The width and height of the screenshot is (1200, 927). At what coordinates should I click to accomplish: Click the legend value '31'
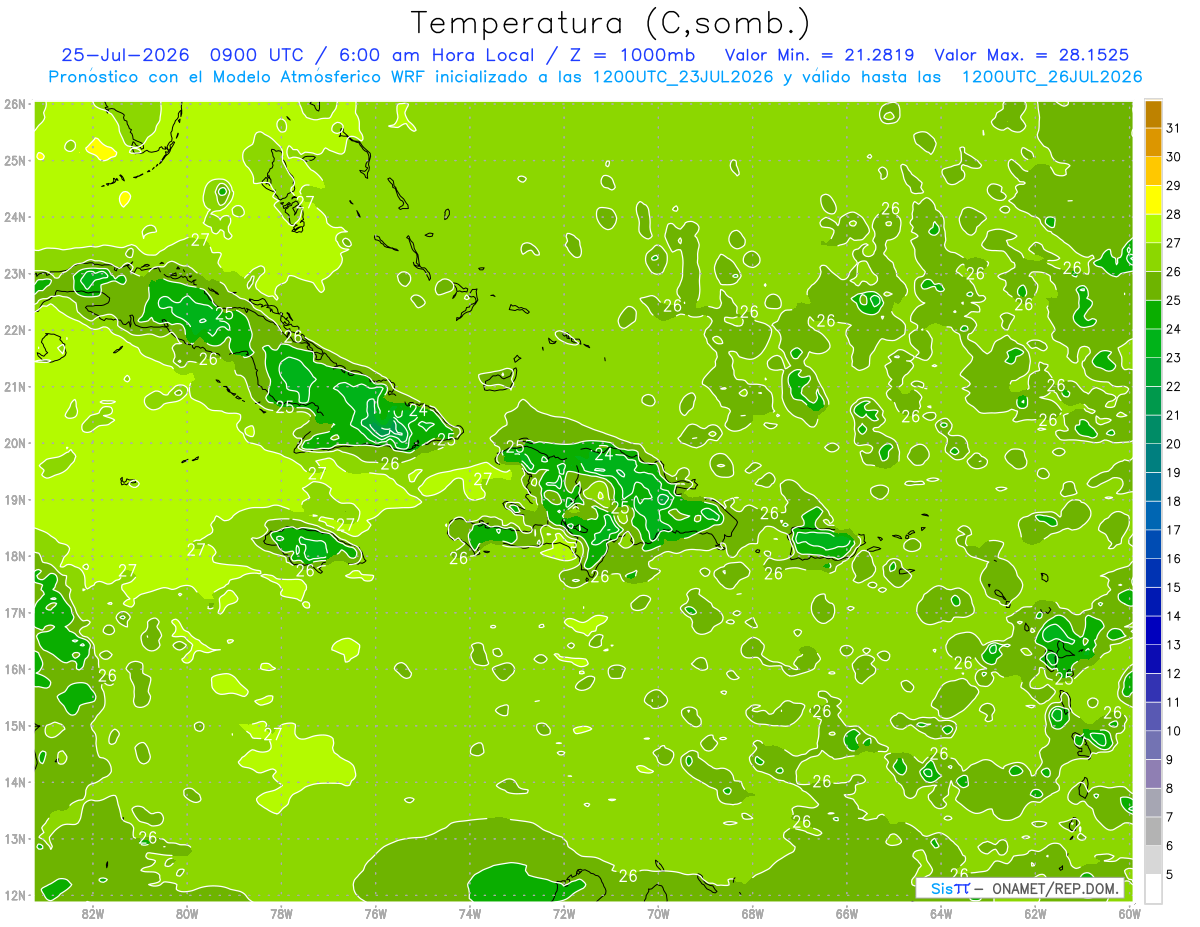click(x=1174, y=128)
